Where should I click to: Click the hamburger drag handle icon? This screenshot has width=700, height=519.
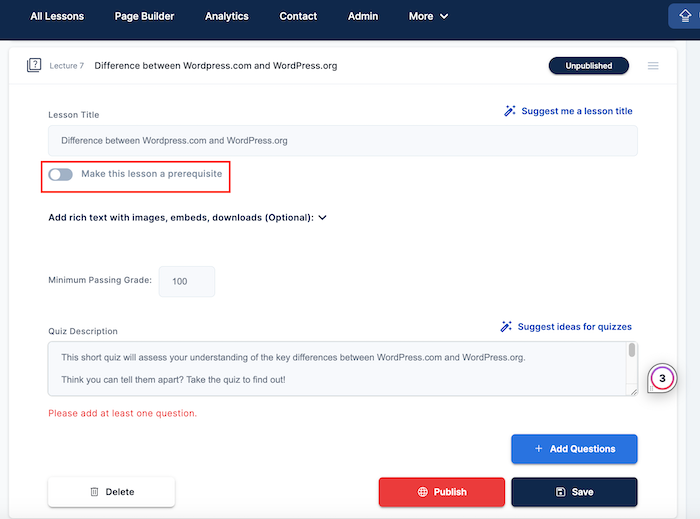[653, 66]
